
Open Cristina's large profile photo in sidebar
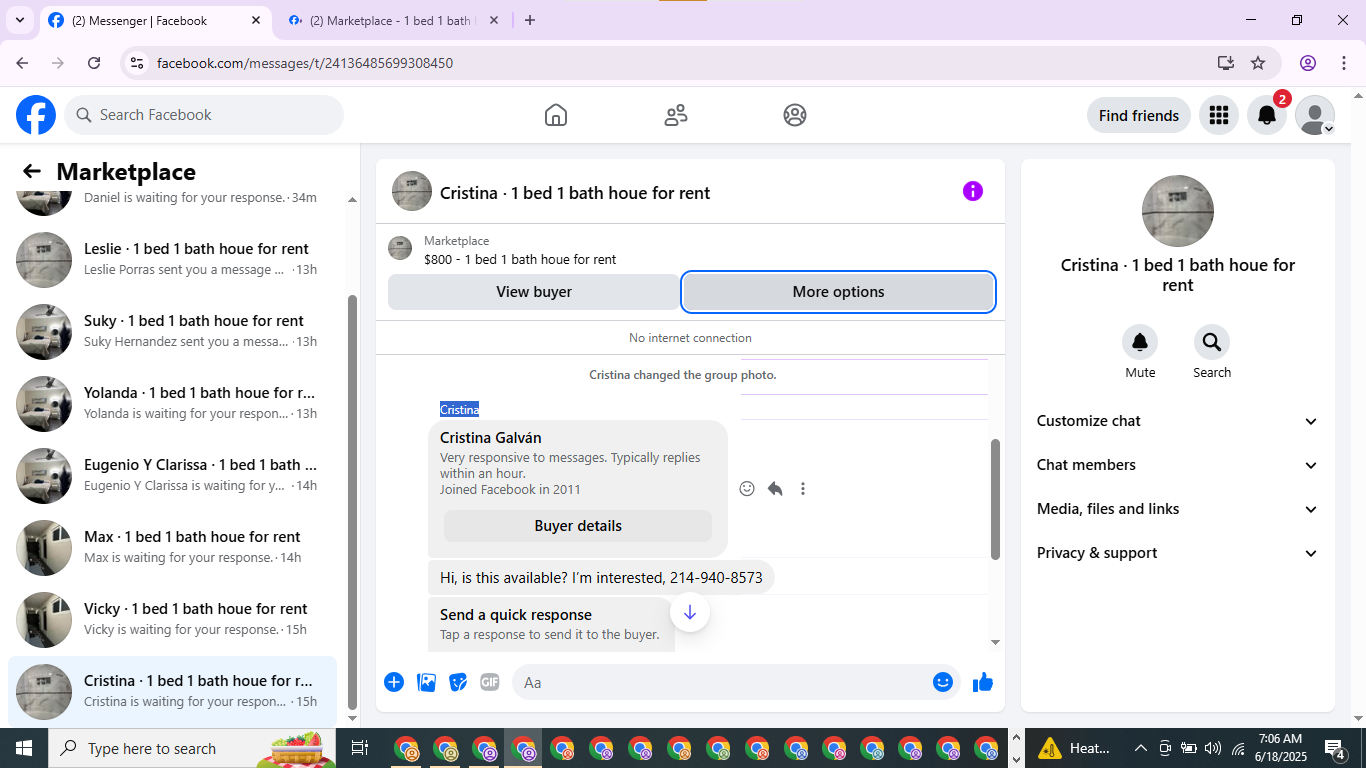pos(1178,211)
